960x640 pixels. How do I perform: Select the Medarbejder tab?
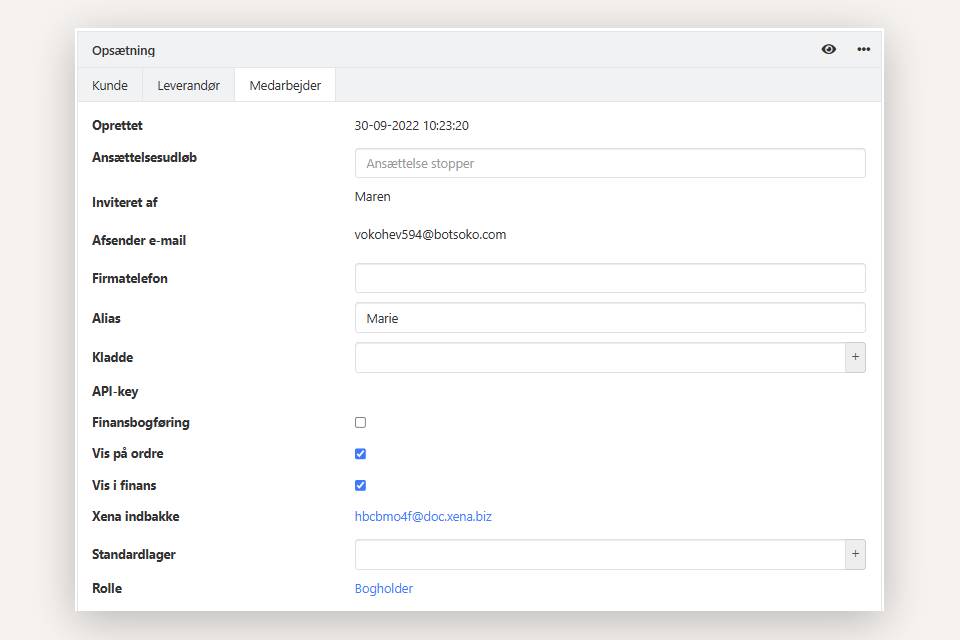coord(285,85)
